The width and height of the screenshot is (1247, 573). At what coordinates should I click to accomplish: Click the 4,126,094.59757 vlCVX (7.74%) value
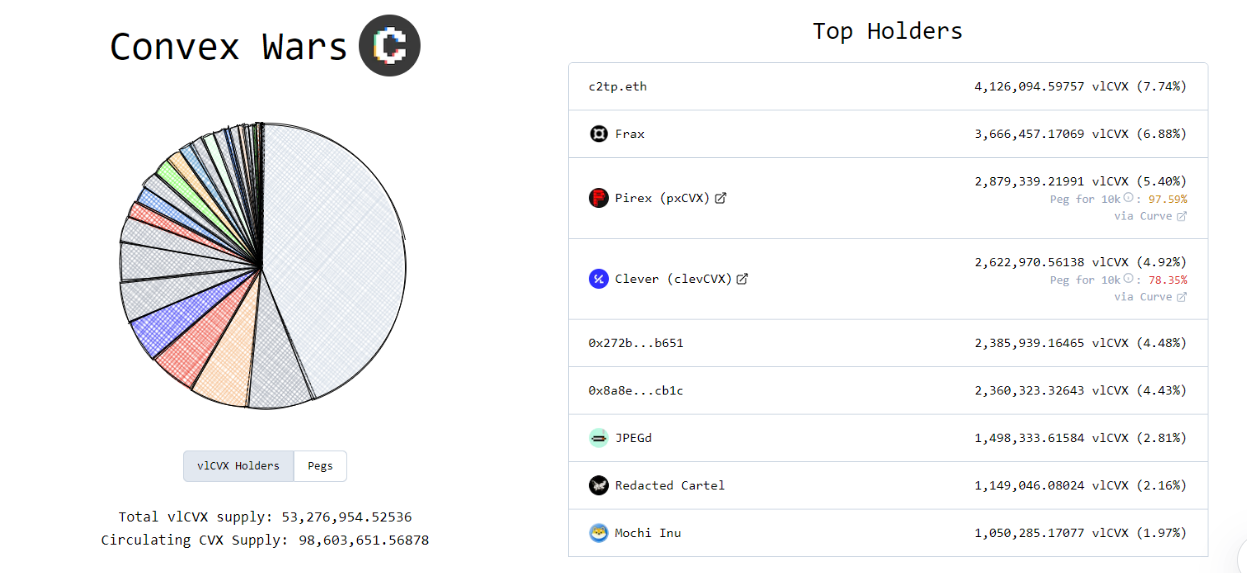tap(1081, 86)
